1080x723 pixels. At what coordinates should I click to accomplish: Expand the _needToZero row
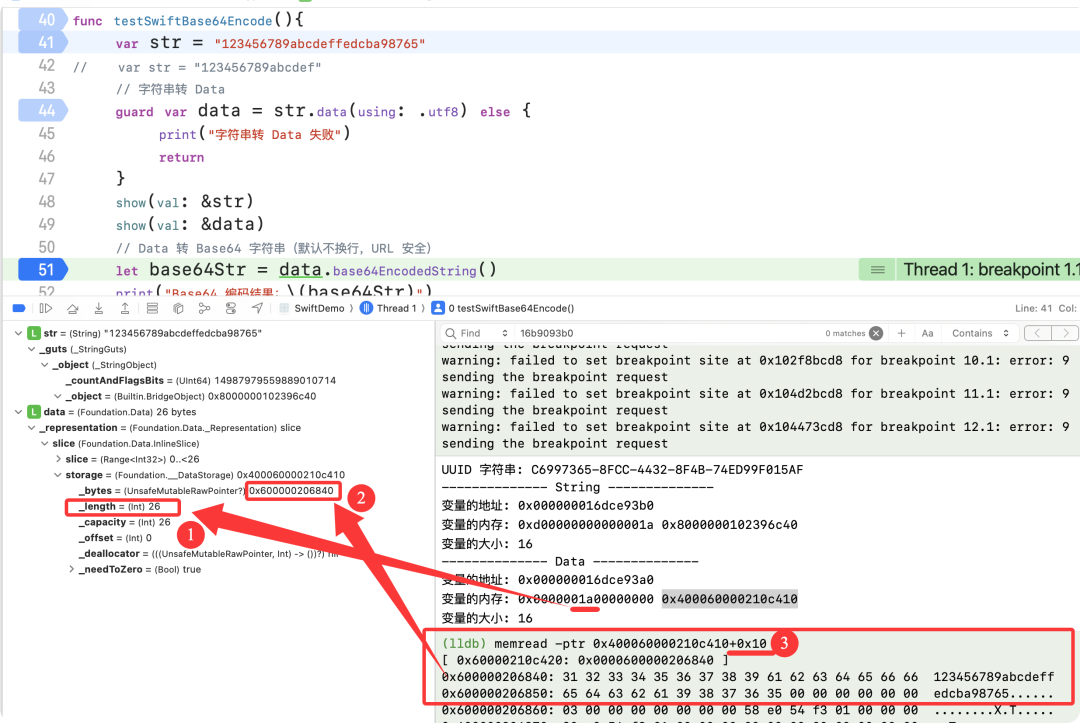pyautogui.click(x=71, y=569)
